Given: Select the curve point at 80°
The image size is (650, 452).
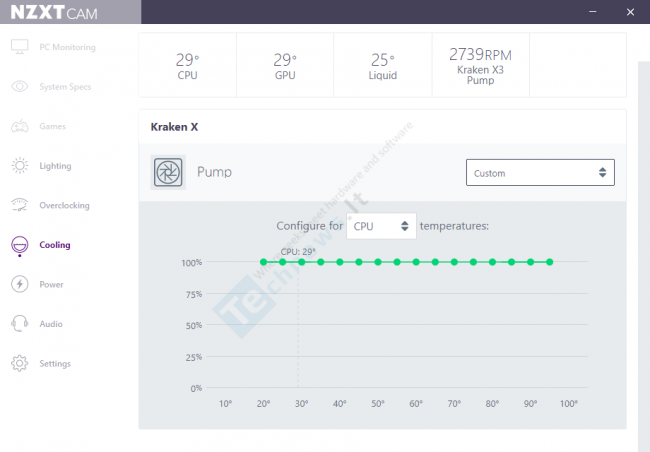Looking at the screenshot, I should 492,262.
